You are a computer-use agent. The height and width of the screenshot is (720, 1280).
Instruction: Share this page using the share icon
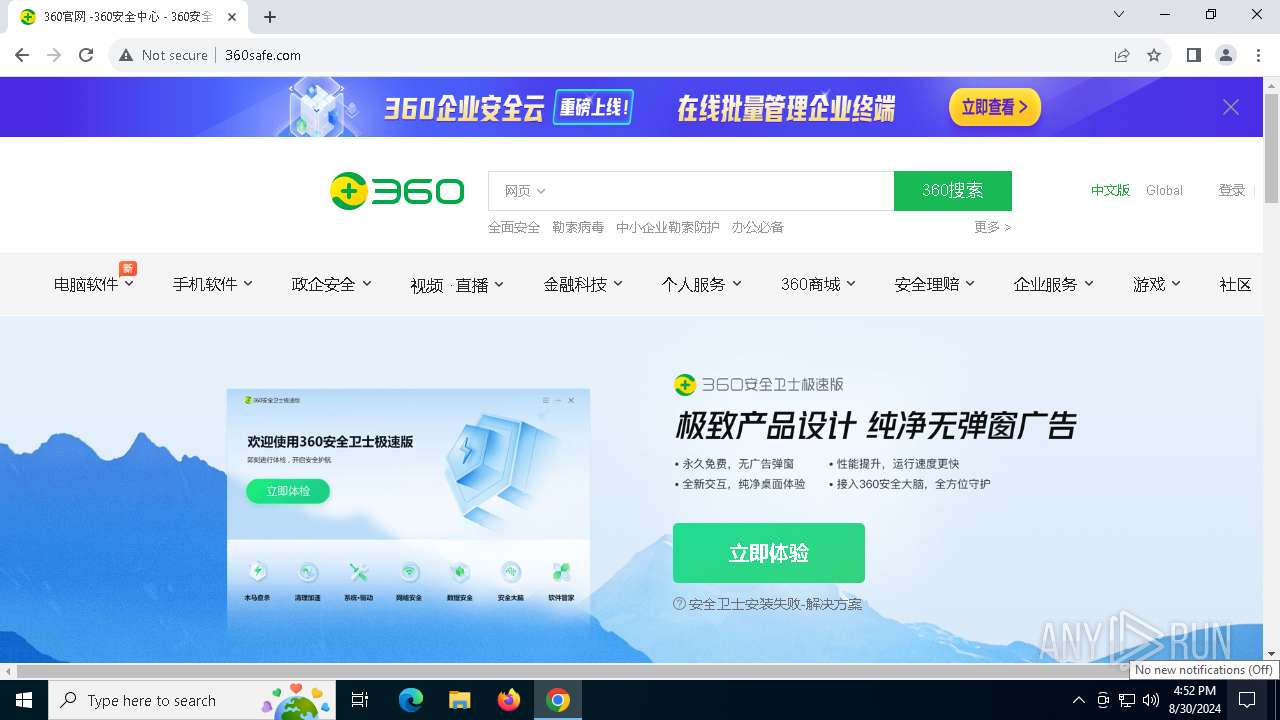[x=1122, y=55]
